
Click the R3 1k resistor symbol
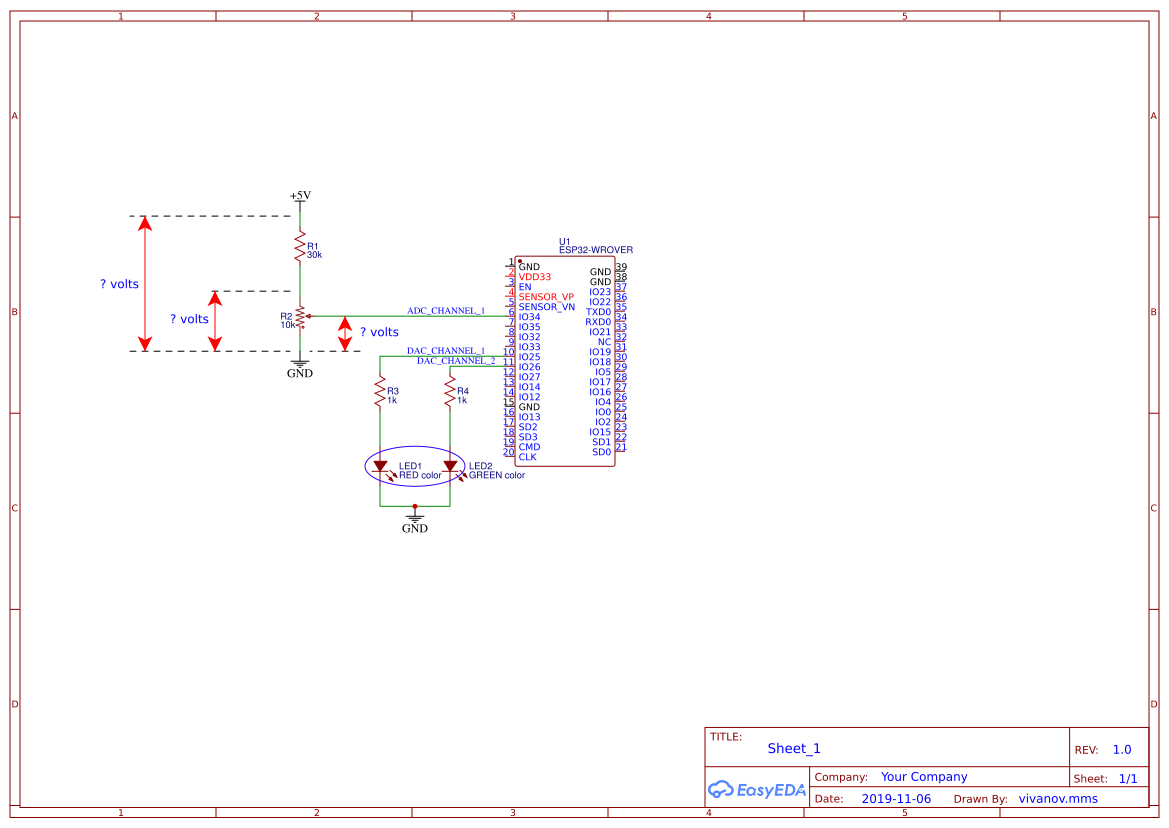tap(379, 395)
